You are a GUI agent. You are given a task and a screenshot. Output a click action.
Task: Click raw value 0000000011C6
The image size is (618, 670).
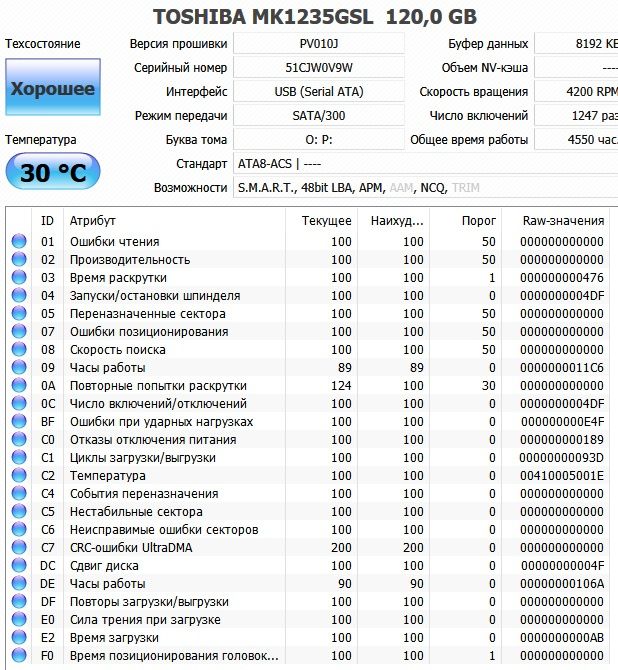[x=562, y=367]
